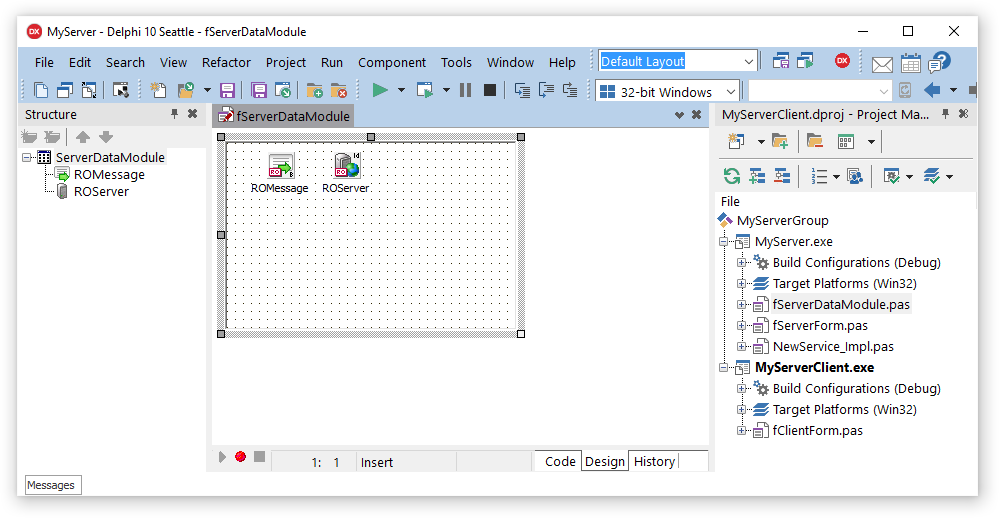Open dropdown arrow beside Run button
Screen dimensions: 999x518
[401, 90]
